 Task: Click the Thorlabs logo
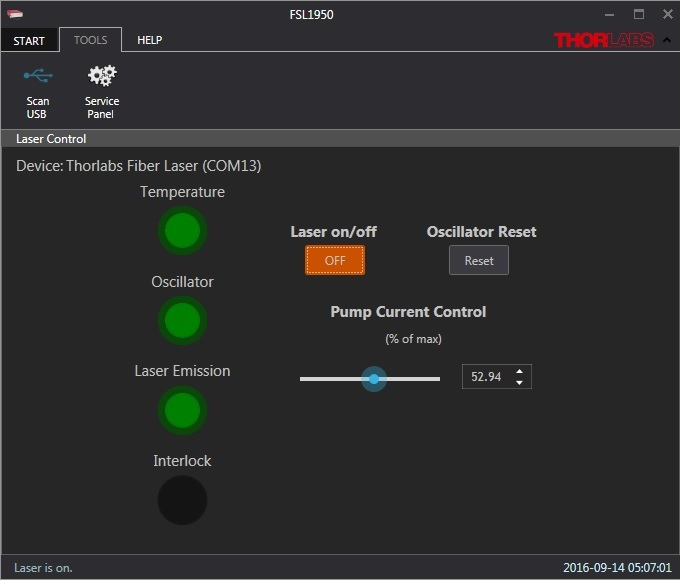pos(604,40)
